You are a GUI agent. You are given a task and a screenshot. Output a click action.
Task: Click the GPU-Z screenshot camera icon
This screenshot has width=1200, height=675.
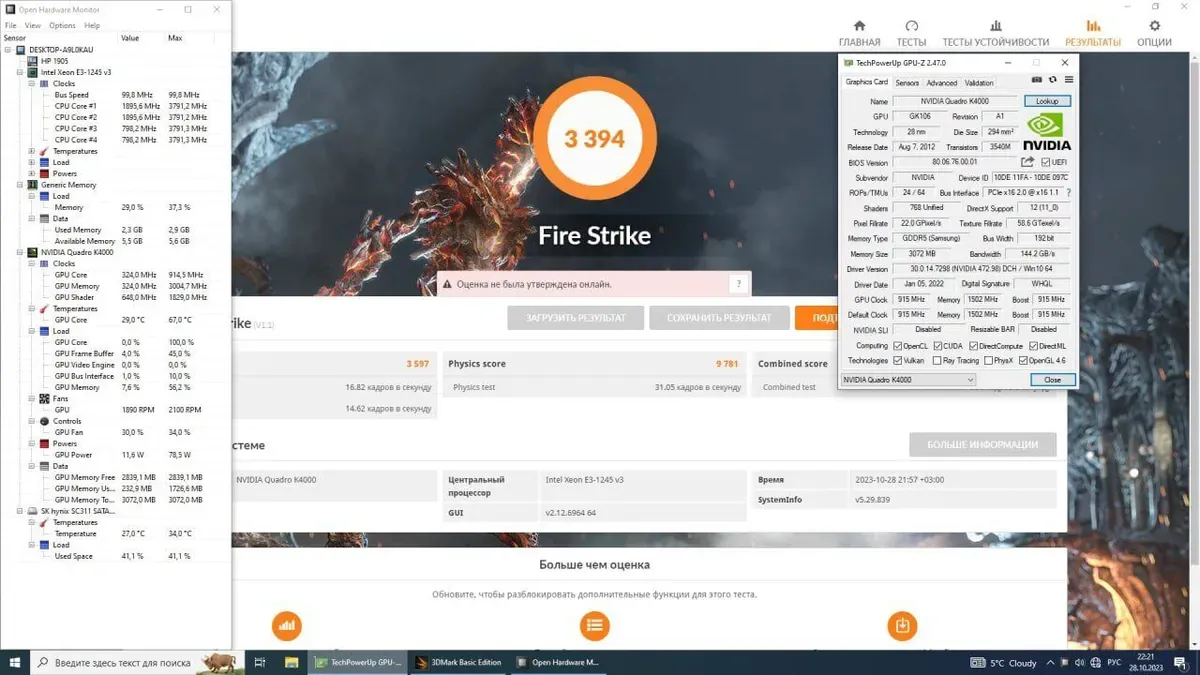(1037, 80)
